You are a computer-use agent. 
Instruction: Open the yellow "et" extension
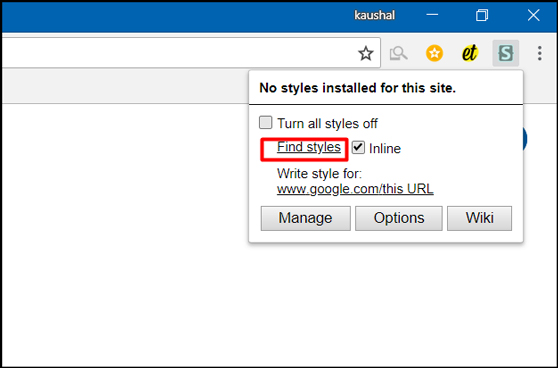tap(469, 53)
